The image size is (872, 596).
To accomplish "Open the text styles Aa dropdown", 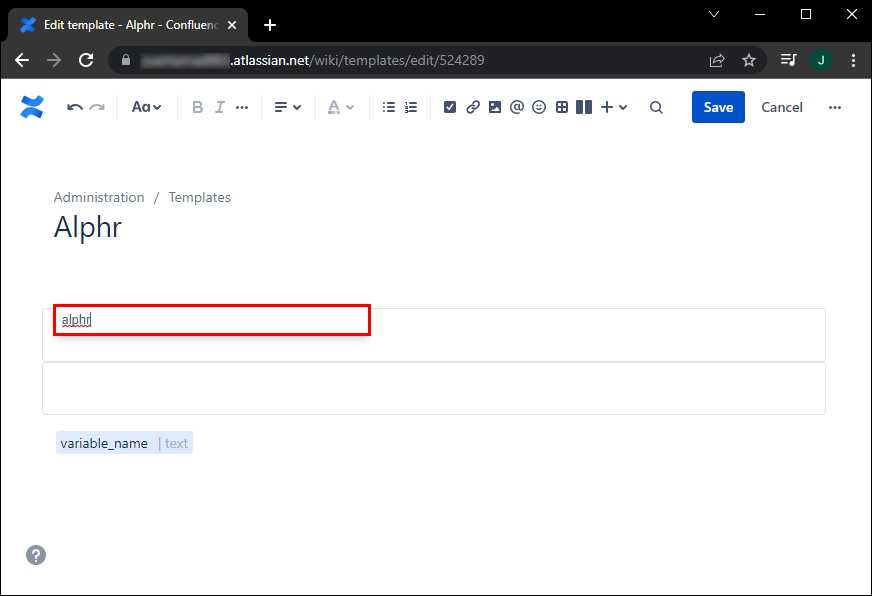I will click(x=146, y=107).
